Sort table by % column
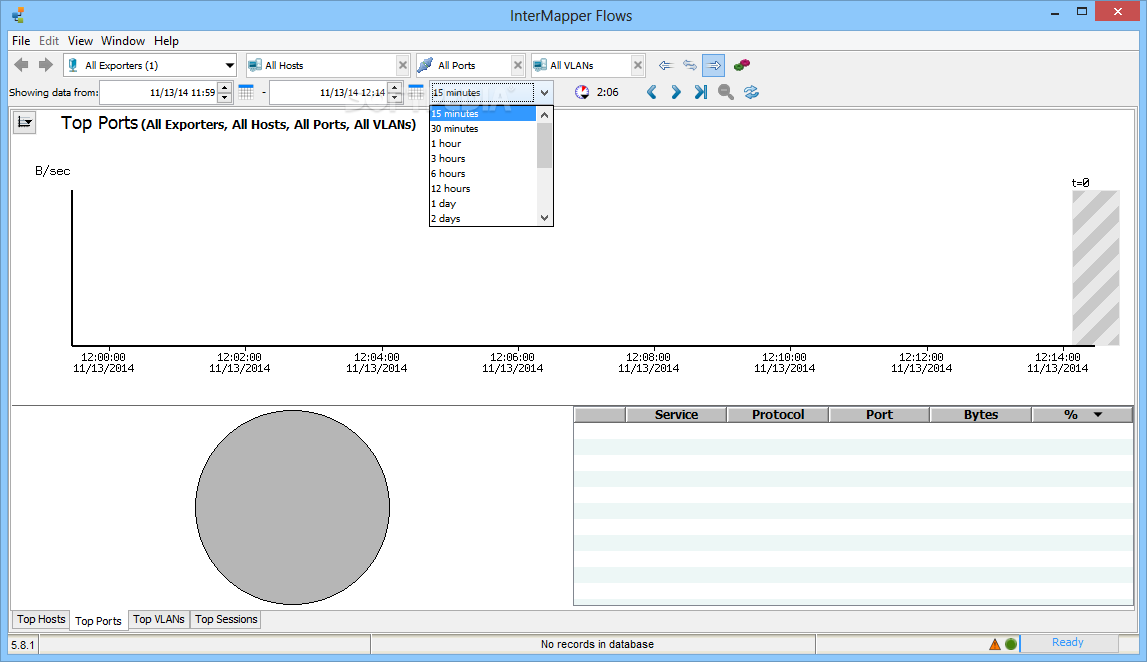 click(x=1082, y=415)
